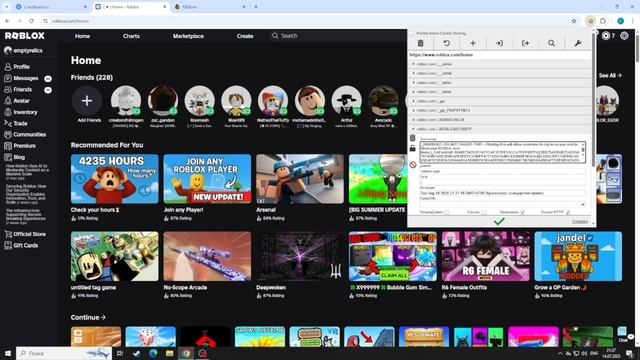Collapse the ROBLOSECURITY cookie row

click(500, 129)
